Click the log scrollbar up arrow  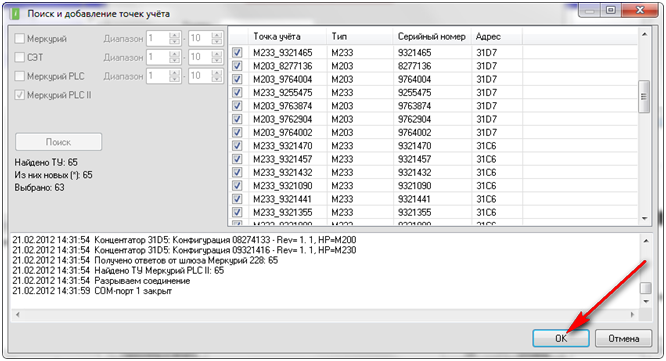646,241
